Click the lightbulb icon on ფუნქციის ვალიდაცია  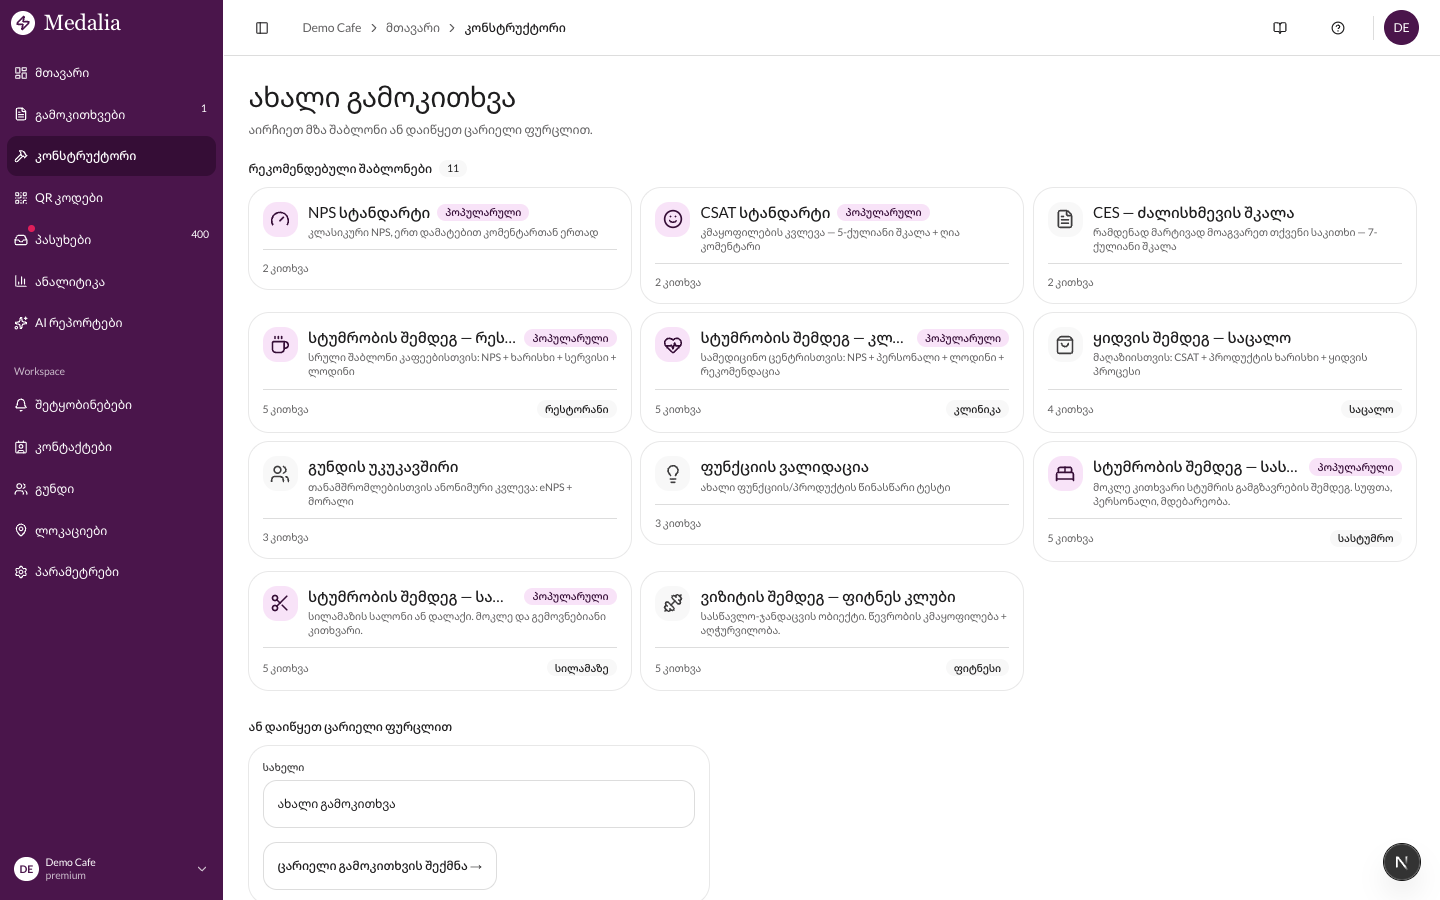673,473
